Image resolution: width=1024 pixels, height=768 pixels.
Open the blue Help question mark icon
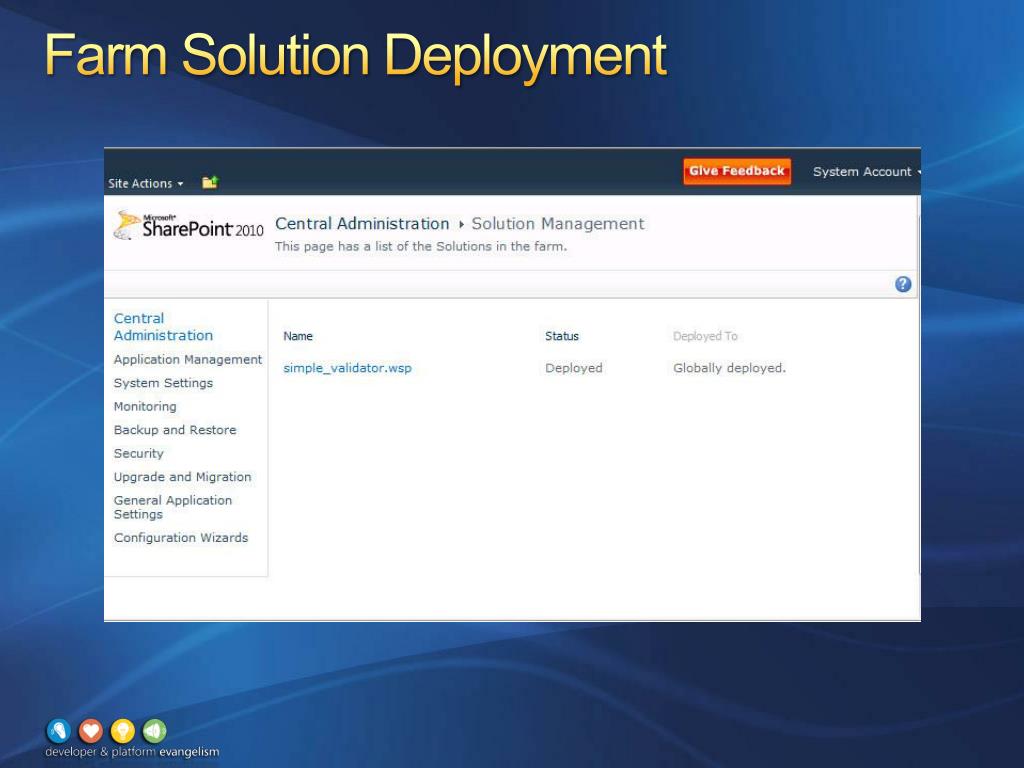point(903,284)
